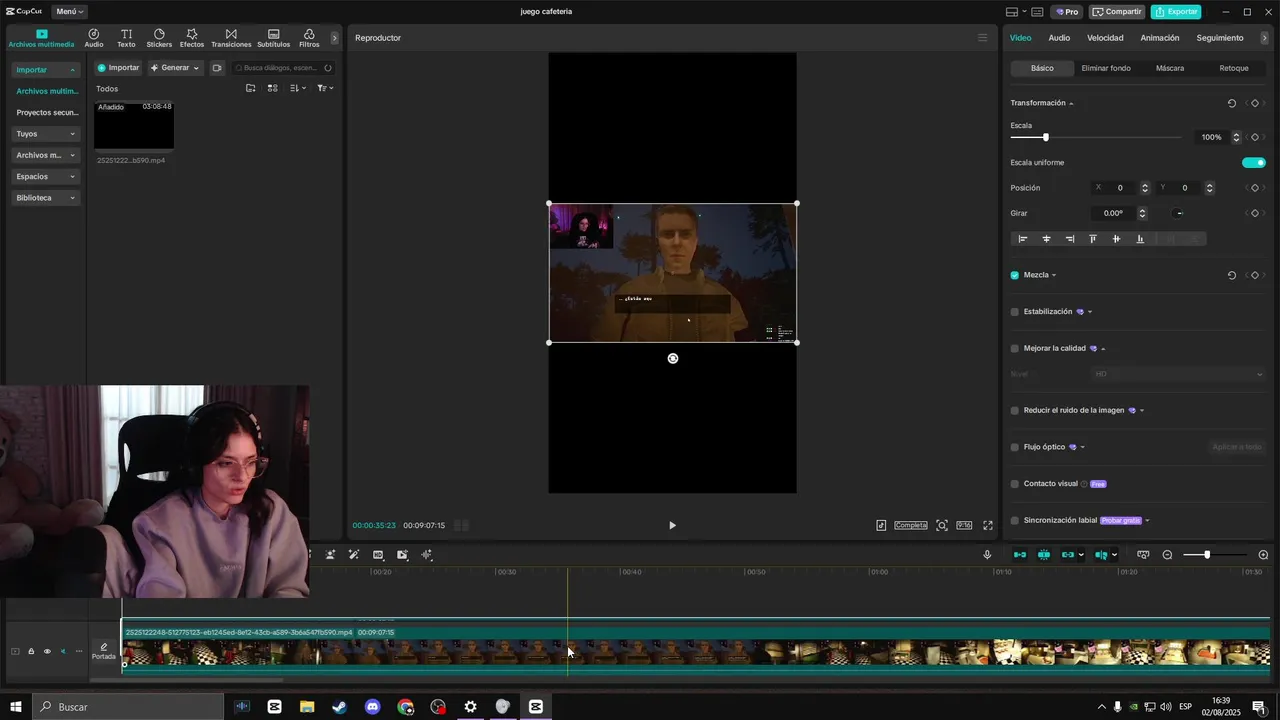Toggle auto-snapping icon on timeline
This screenshot has width=1280, height=720.
1044,555
